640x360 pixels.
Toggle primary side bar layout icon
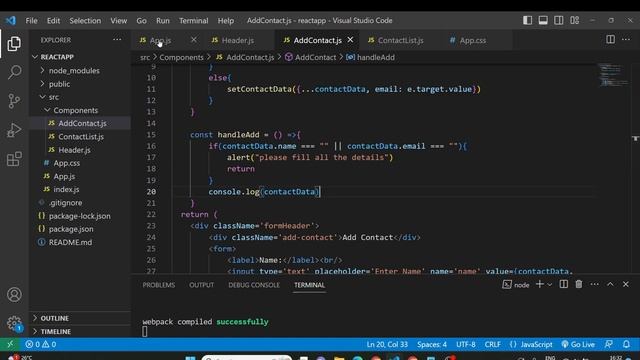(x=527, y=20)
